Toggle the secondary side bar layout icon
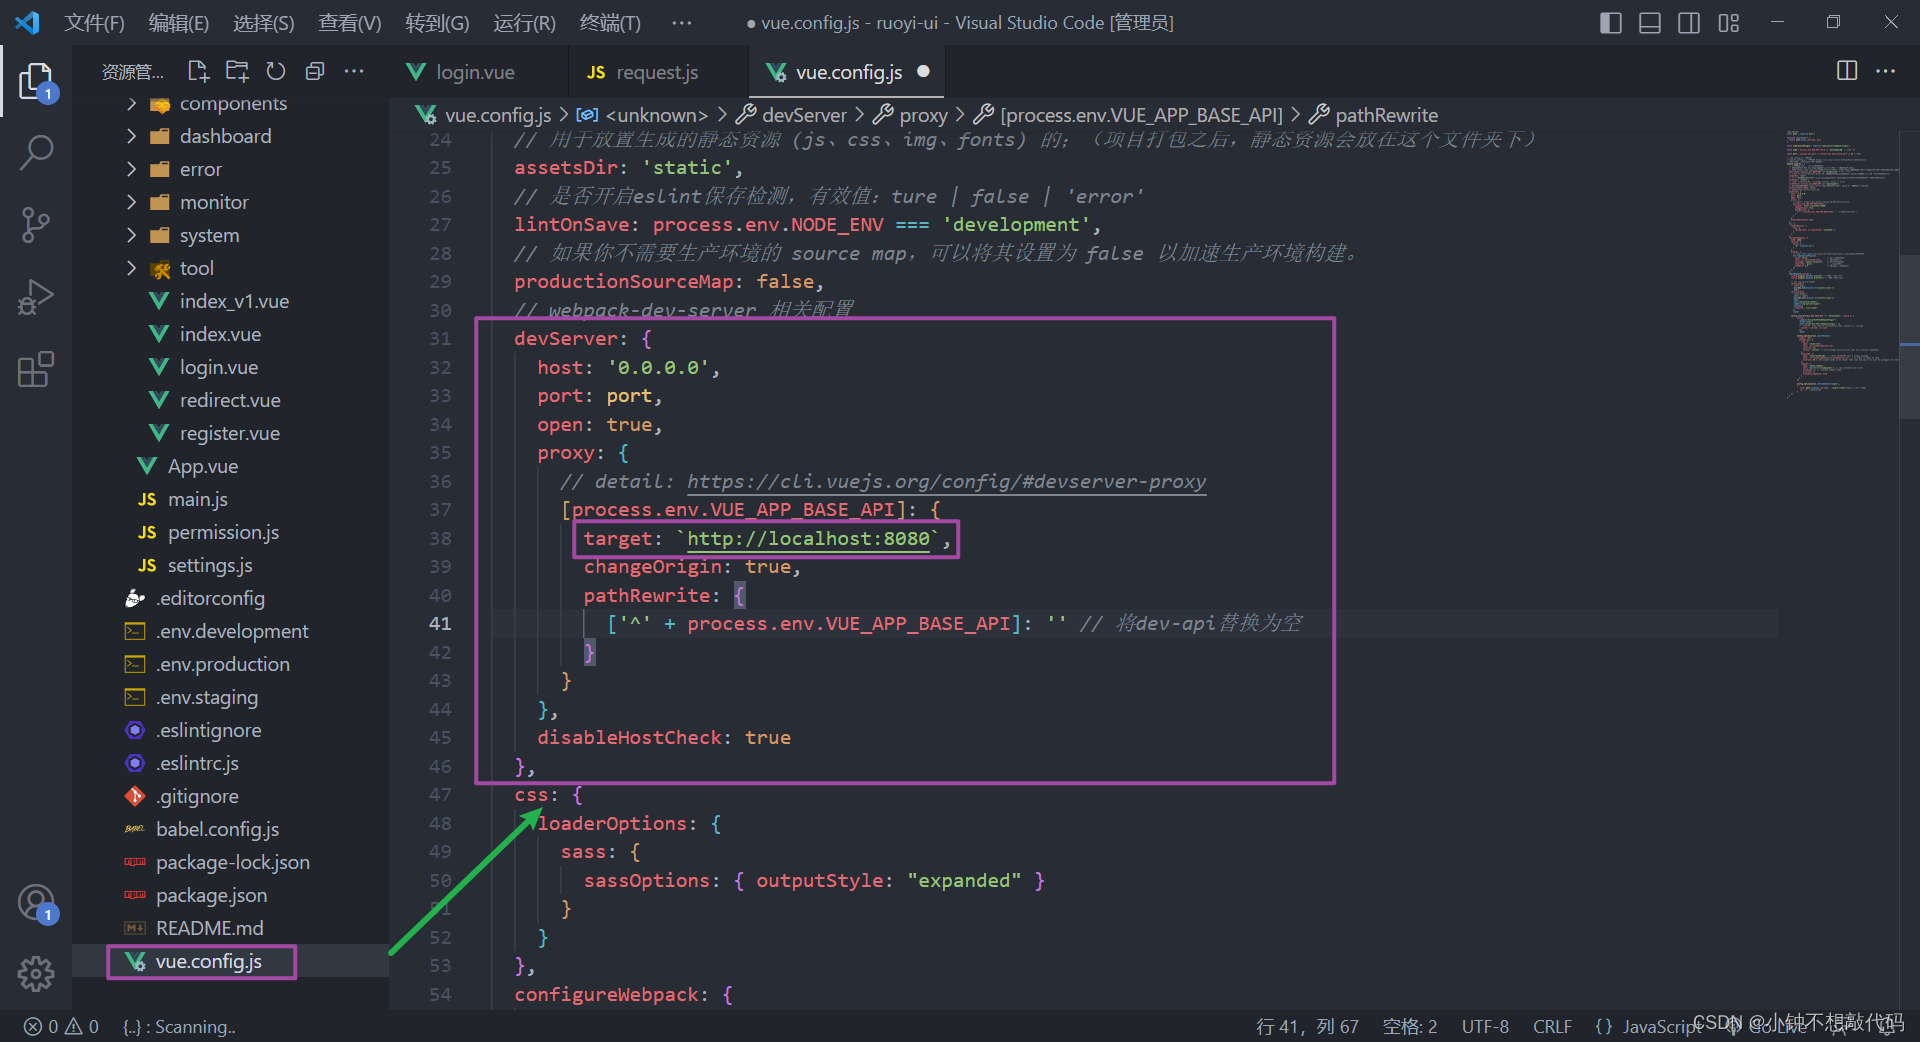Image resolution: width=1920 pixels, height=1042 pixels. click(x=1689, y=22)
